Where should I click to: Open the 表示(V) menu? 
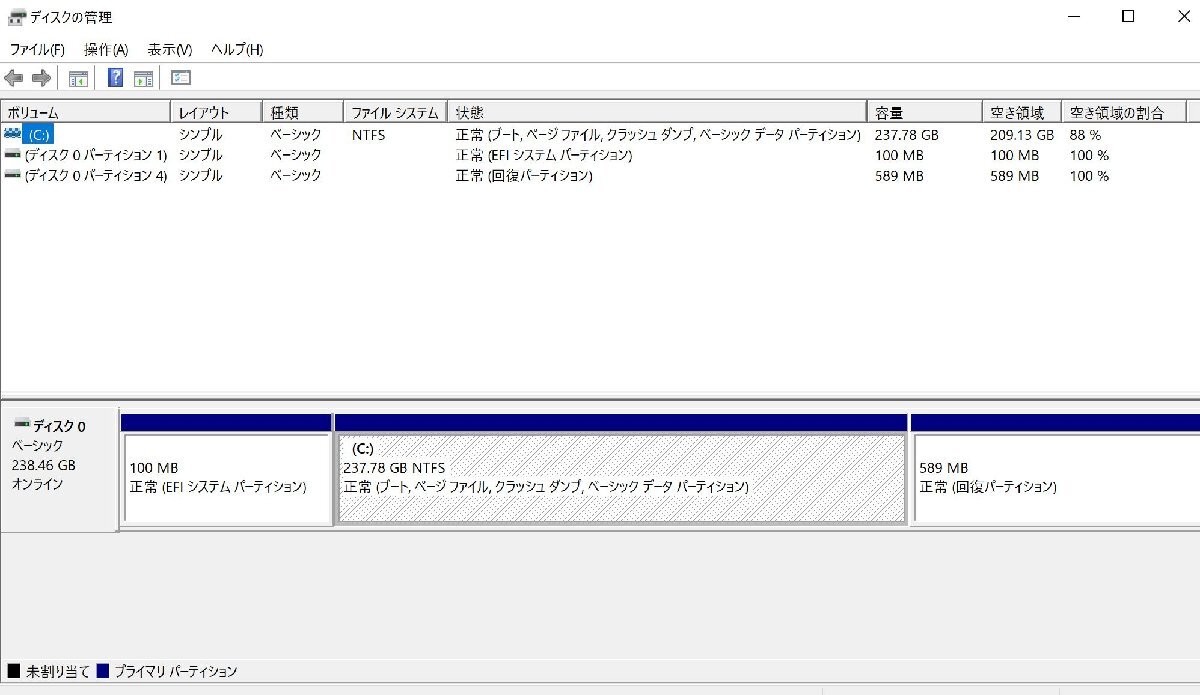(169, 49)
